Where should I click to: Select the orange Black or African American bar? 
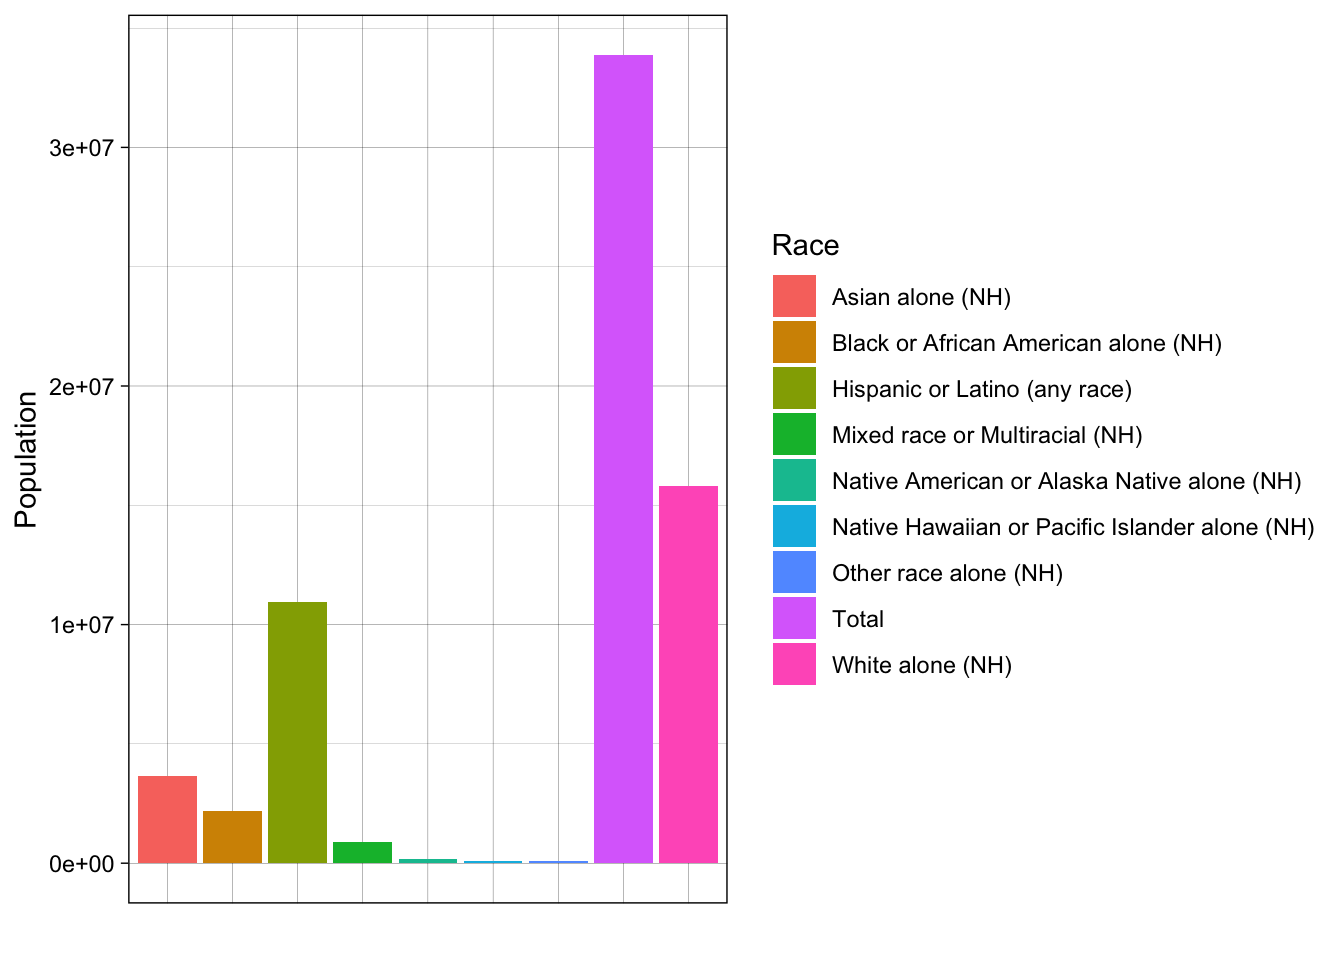232,837
